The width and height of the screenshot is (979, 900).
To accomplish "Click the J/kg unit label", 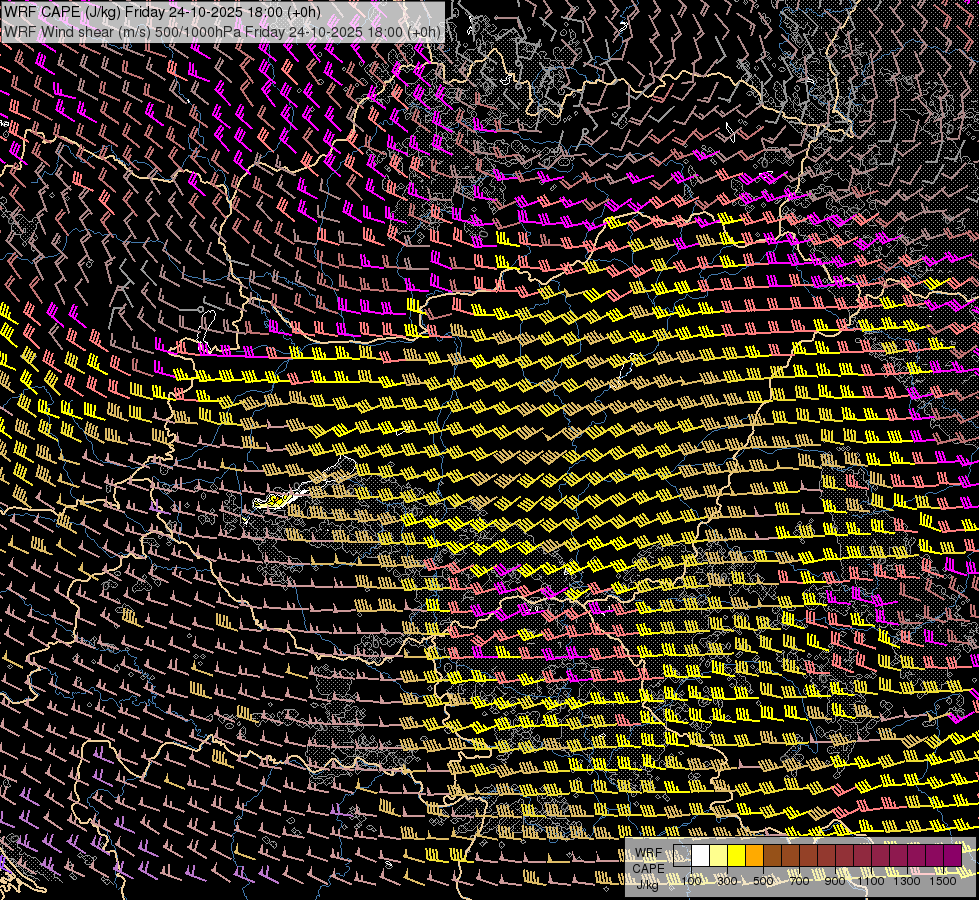I will pyautogui.click(x=647, y=885).
